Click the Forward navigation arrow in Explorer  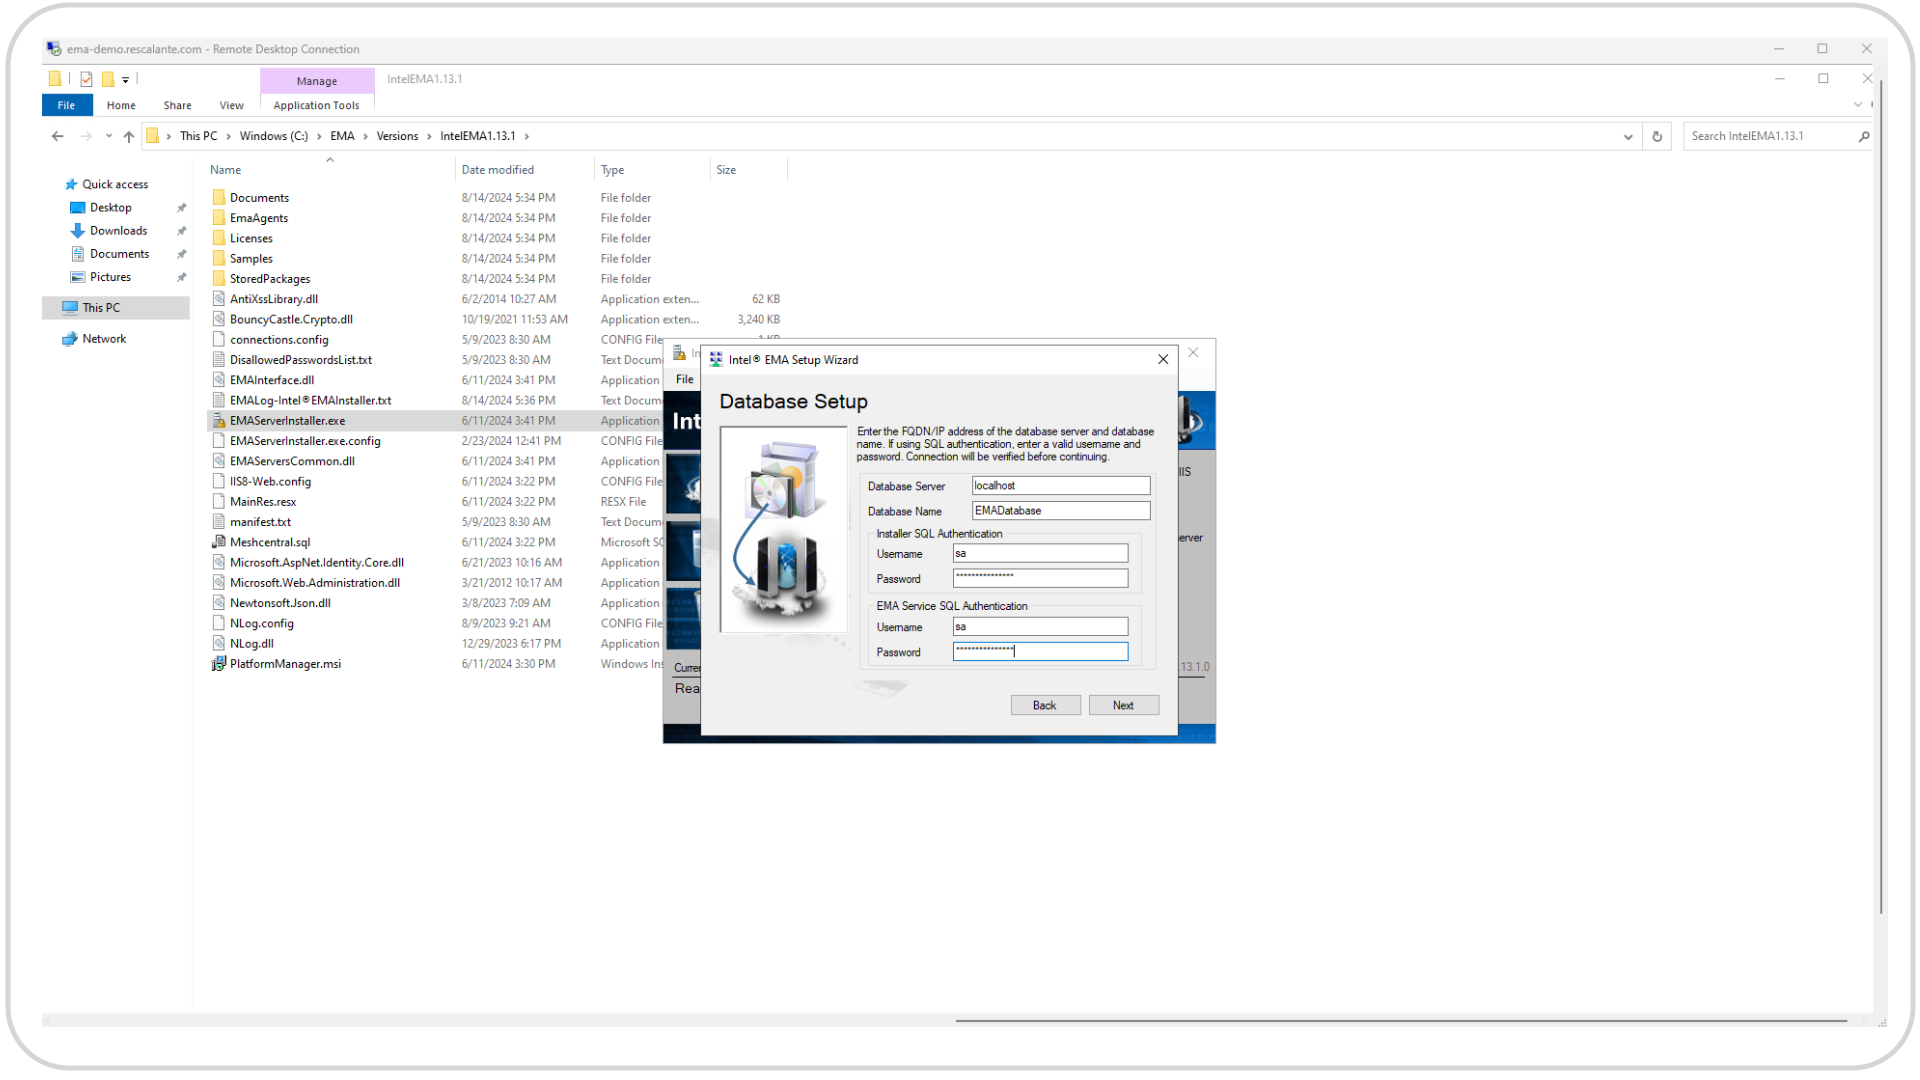(86, 136)
